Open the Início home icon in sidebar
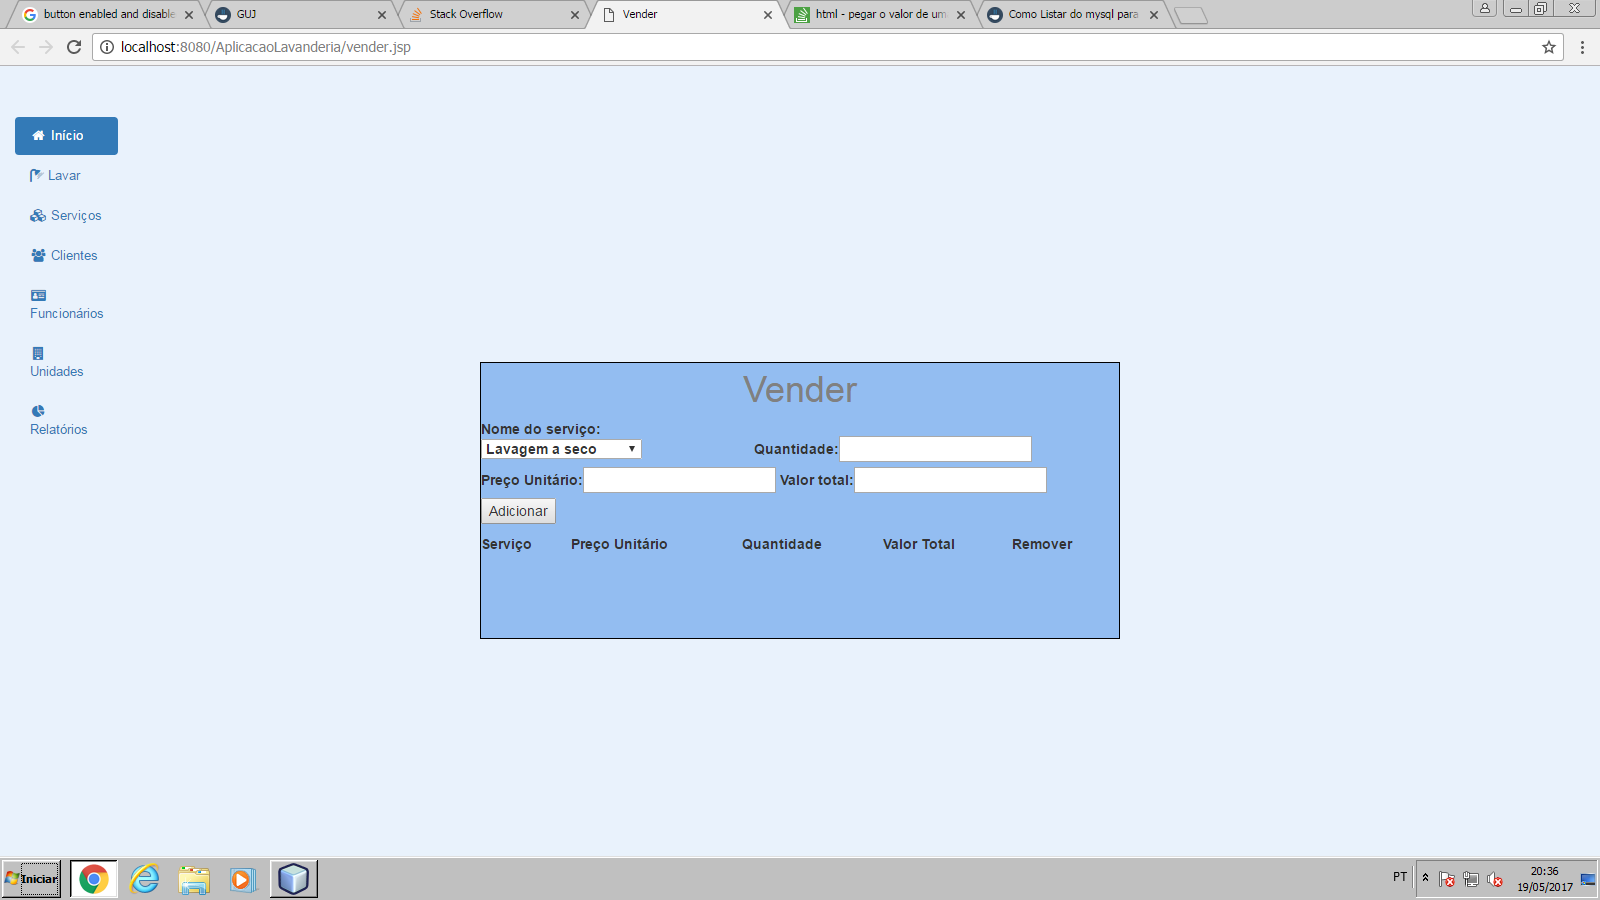1600x900 pixels. click(38, 136)
